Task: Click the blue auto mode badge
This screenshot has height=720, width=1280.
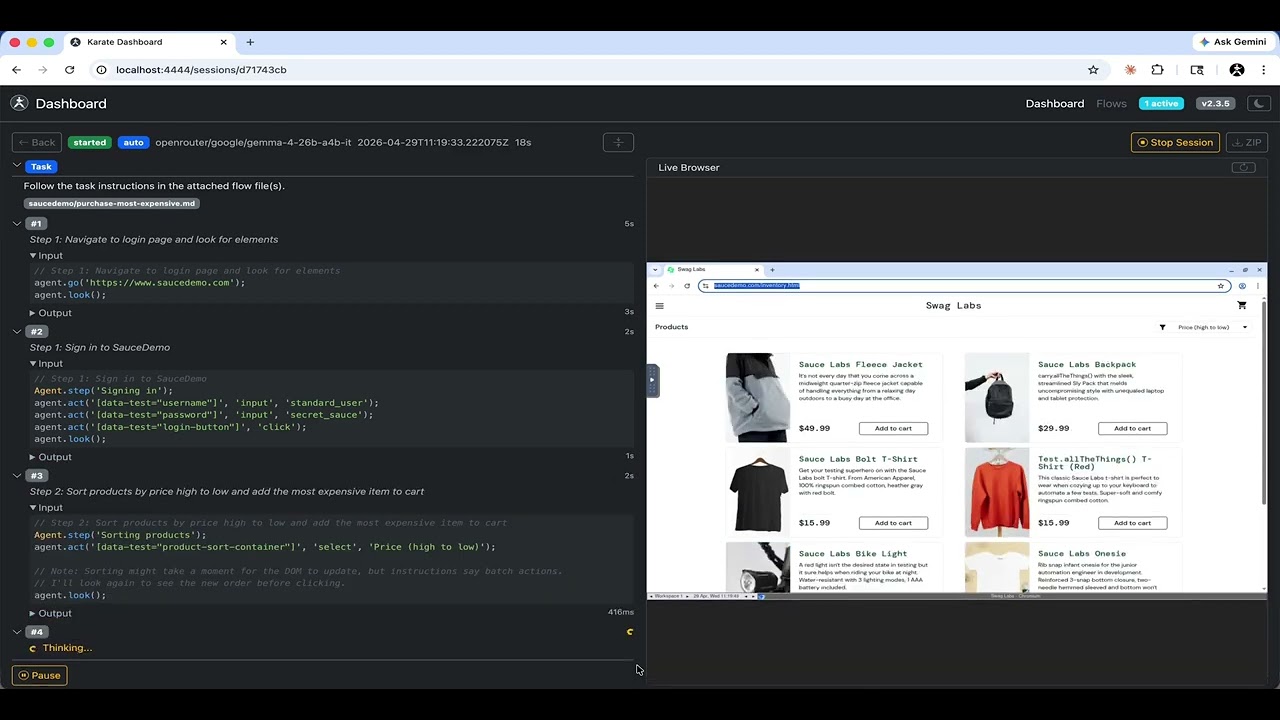Action: coord(133,142)
